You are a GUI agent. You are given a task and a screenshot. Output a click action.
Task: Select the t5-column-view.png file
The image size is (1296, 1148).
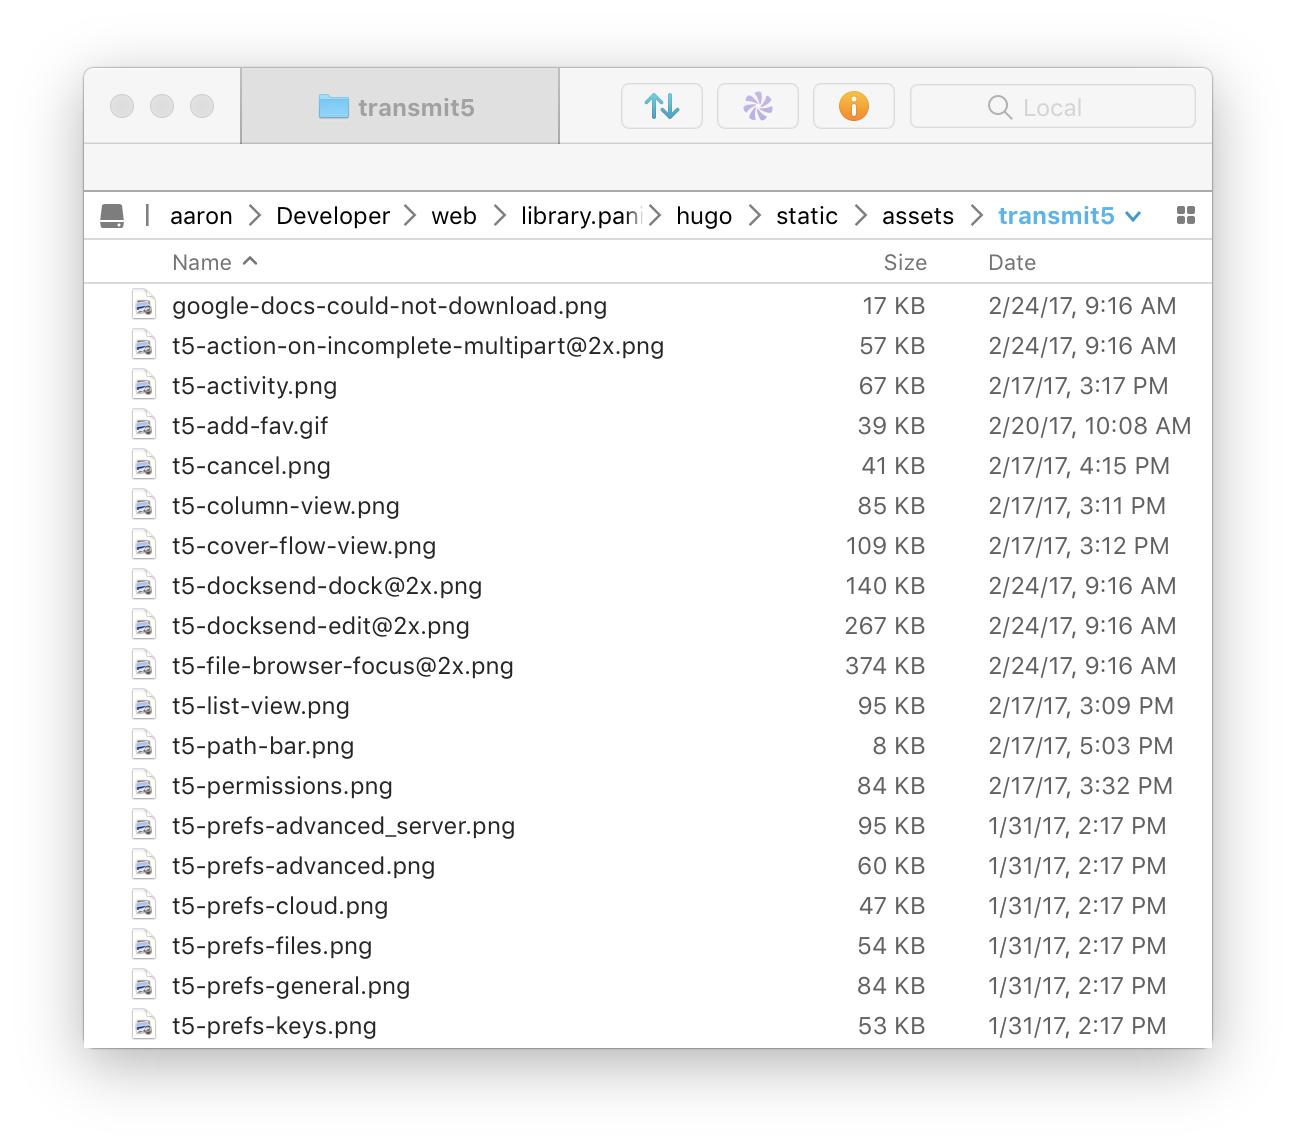[285, 505]
